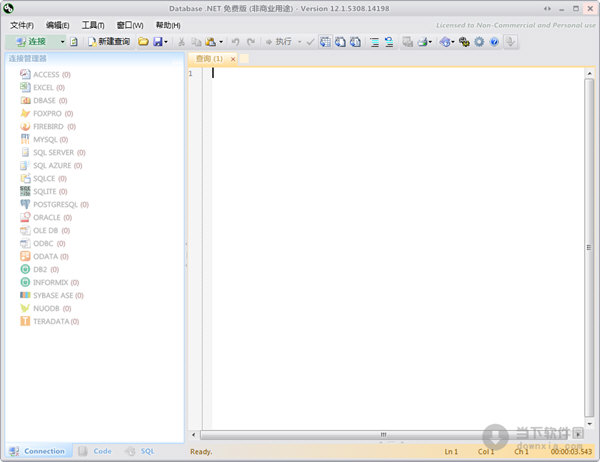Select MYSQL (0) in connection tree
The width and height of the screenshot is (600, 462).
[x=44, y=139]
